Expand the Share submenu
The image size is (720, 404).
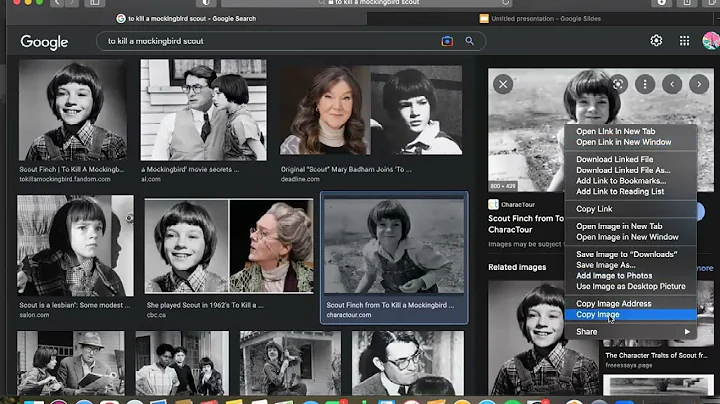coord(630,332)
